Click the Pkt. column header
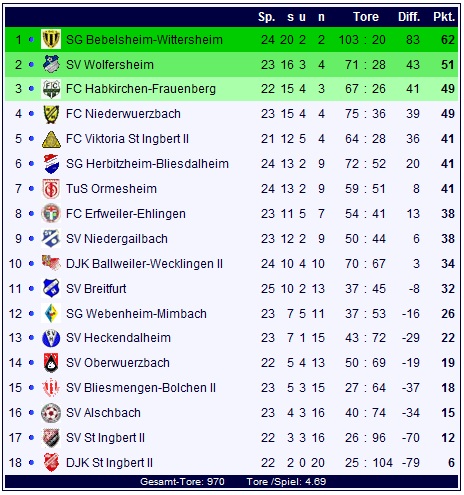 click(444, 17)
